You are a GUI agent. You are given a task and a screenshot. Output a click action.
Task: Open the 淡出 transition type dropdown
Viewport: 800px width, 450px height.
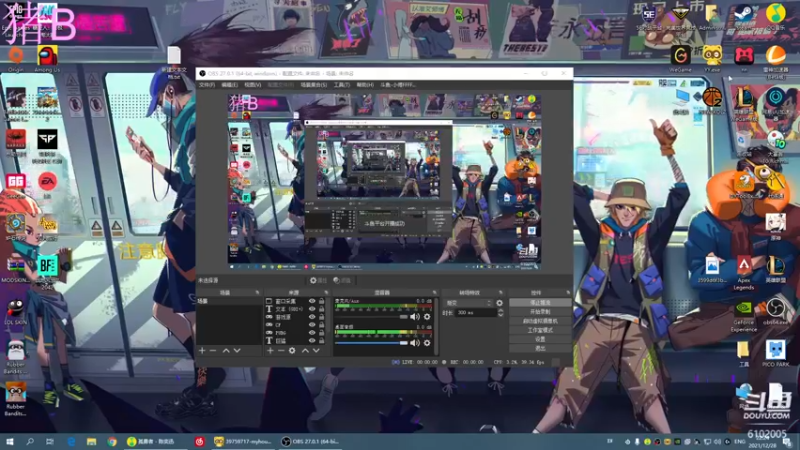click(468, 303)
